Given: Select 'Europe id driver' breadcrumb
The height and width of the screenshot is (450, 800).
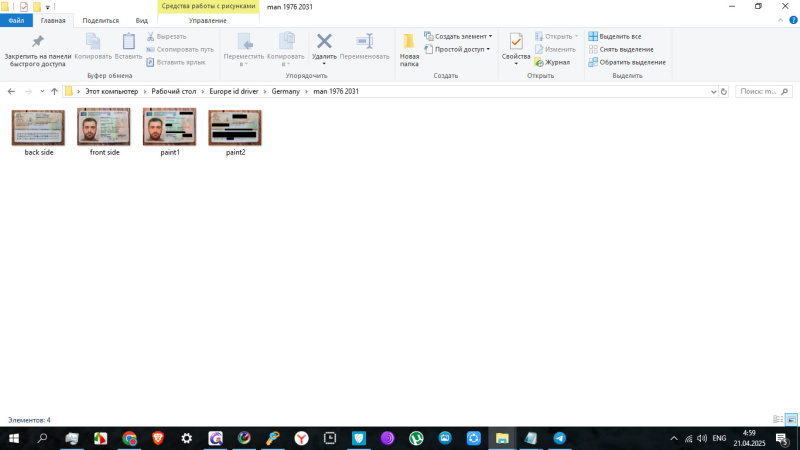Looking at the screenshot, I should tap(234, 91).
